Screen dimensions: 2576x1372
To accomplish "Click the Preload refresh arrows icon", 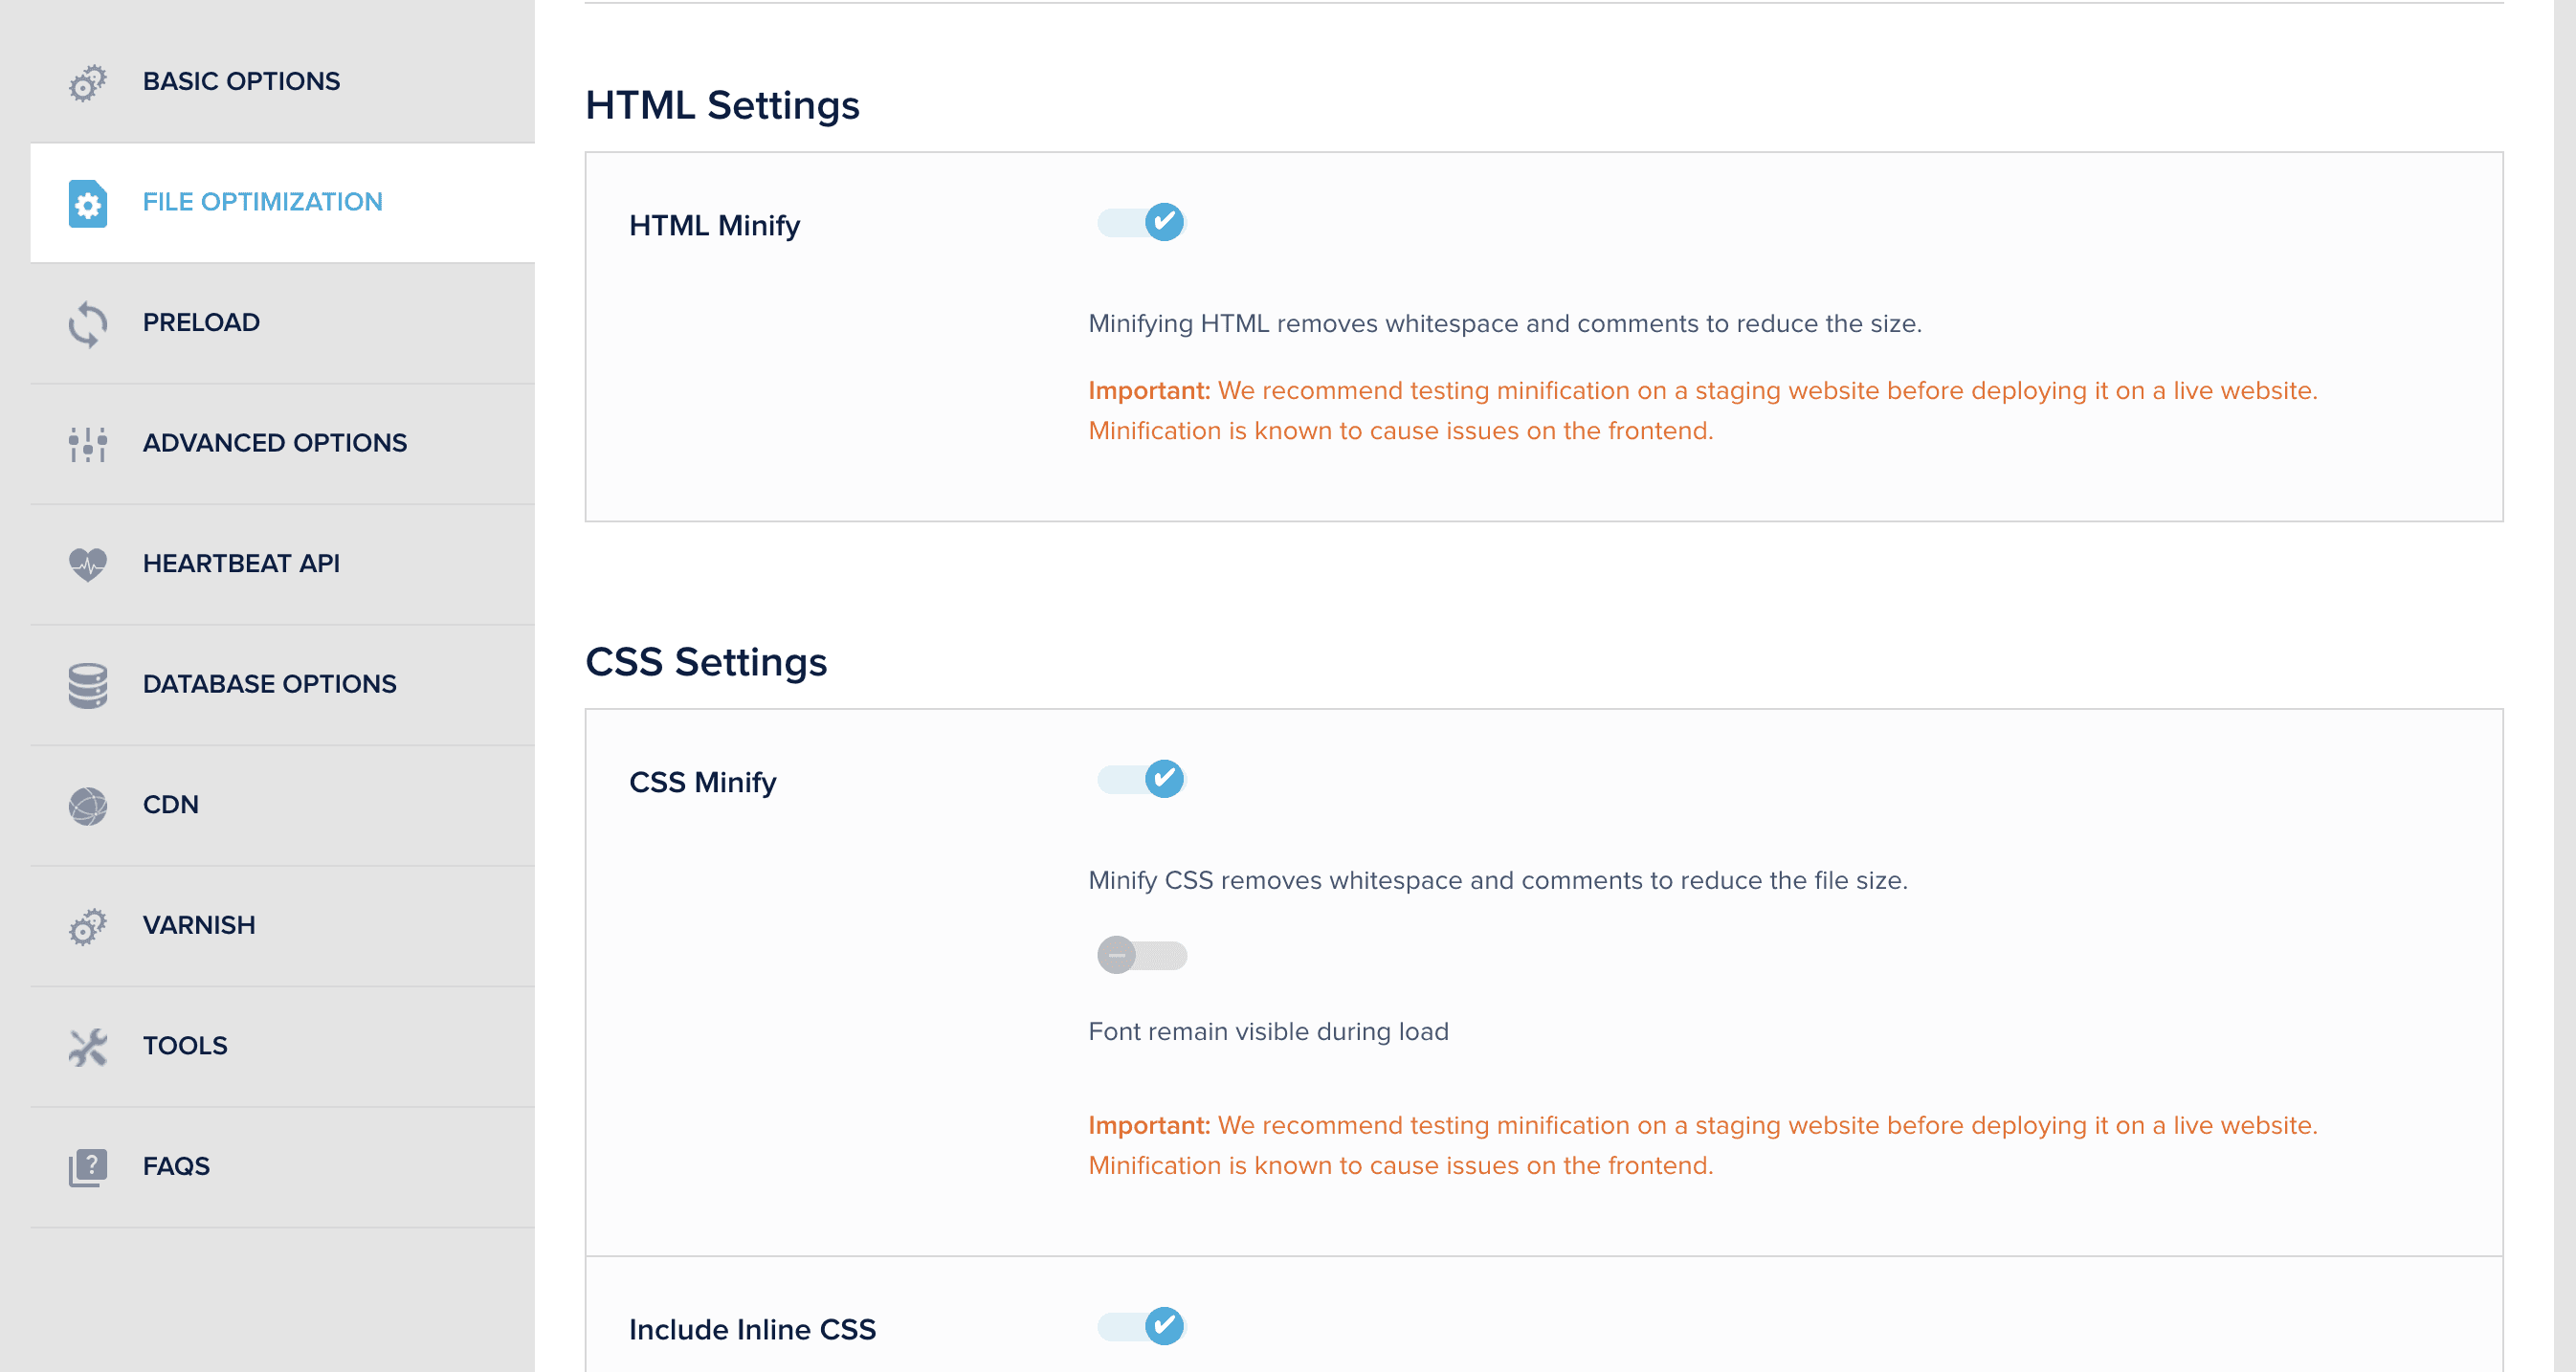I will pyautogui.click(x=88, y=324).
